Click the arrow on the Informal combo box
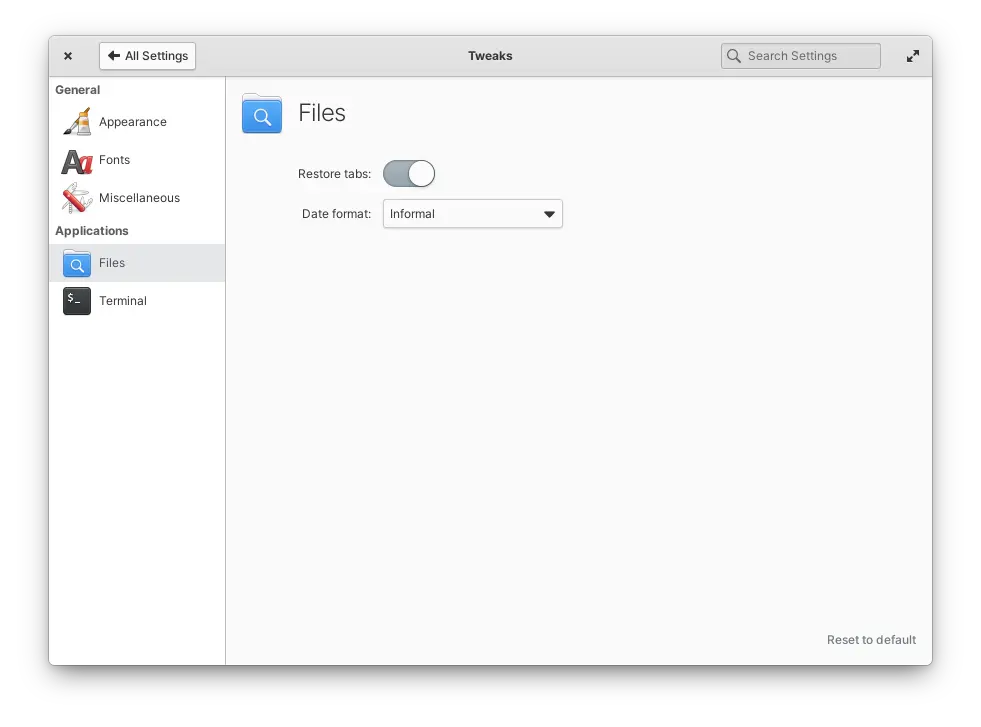Image resolution: width=981 pixels, height=727 pixels. 549,214
